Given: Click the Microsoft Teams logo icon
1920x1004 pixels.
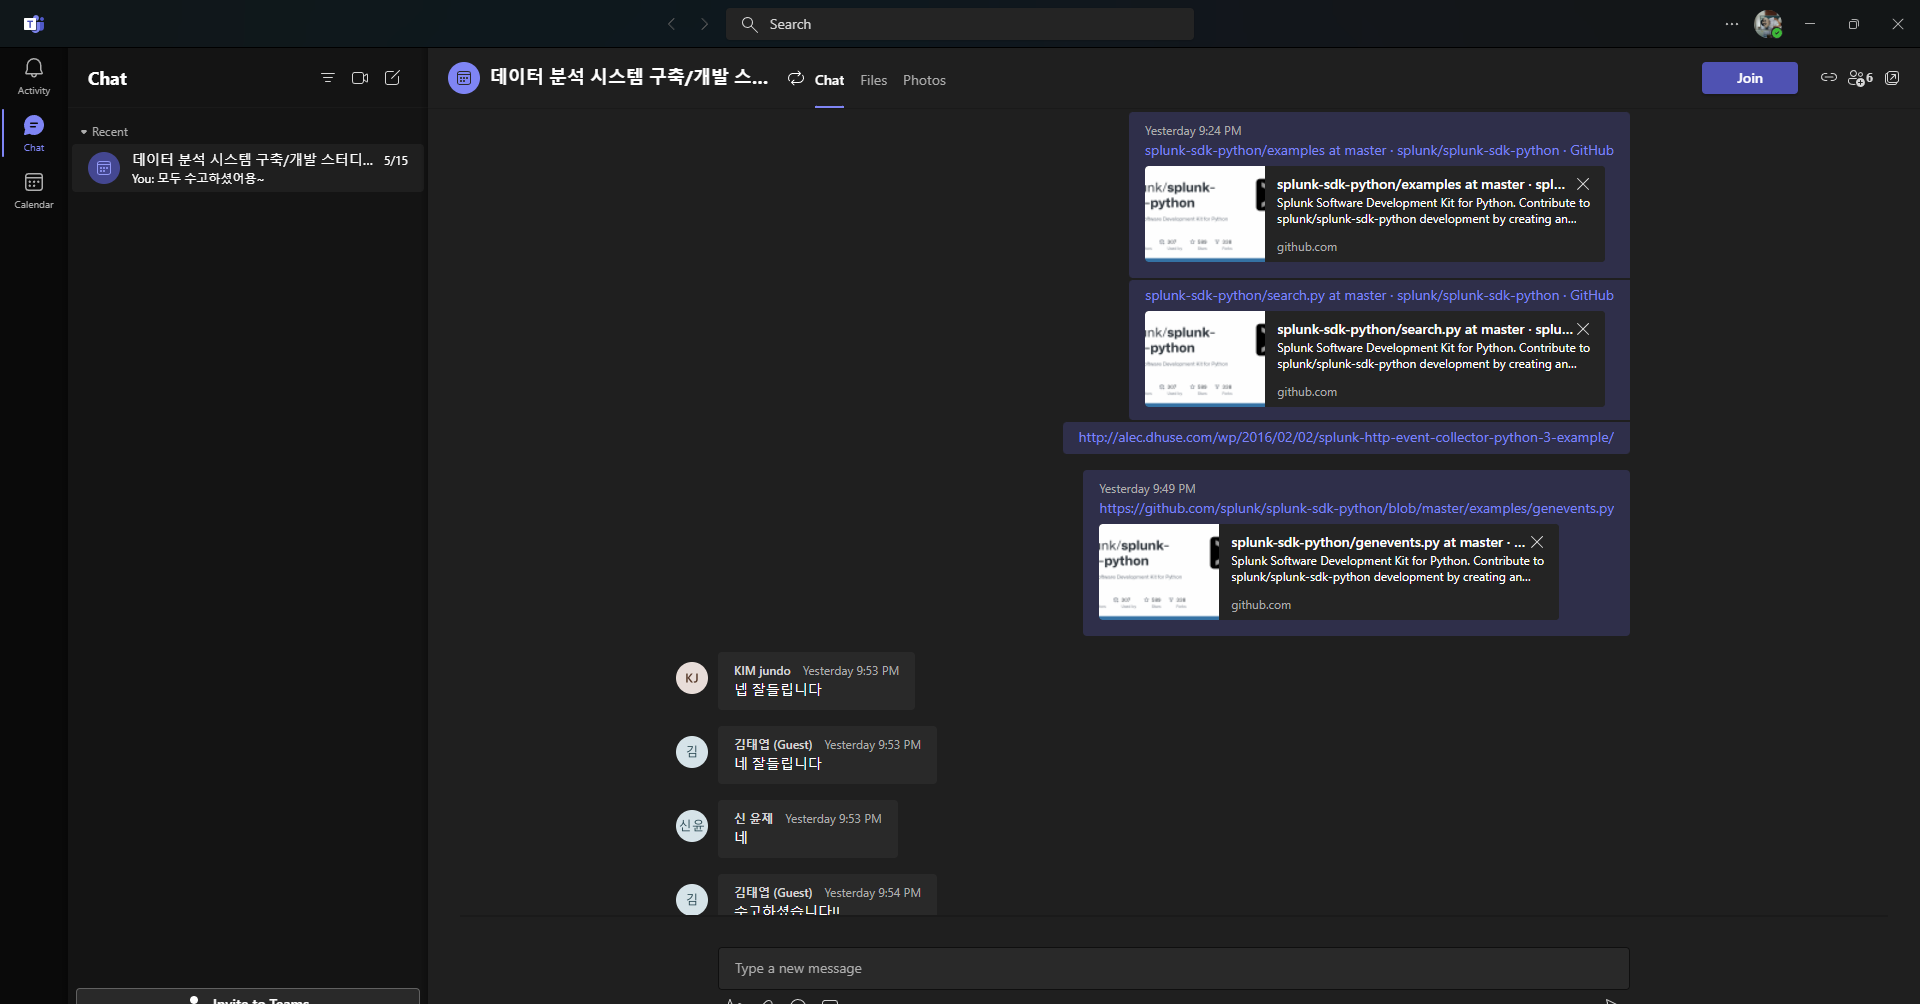Looking at the screenshot, I should click(x=34, y=24).
